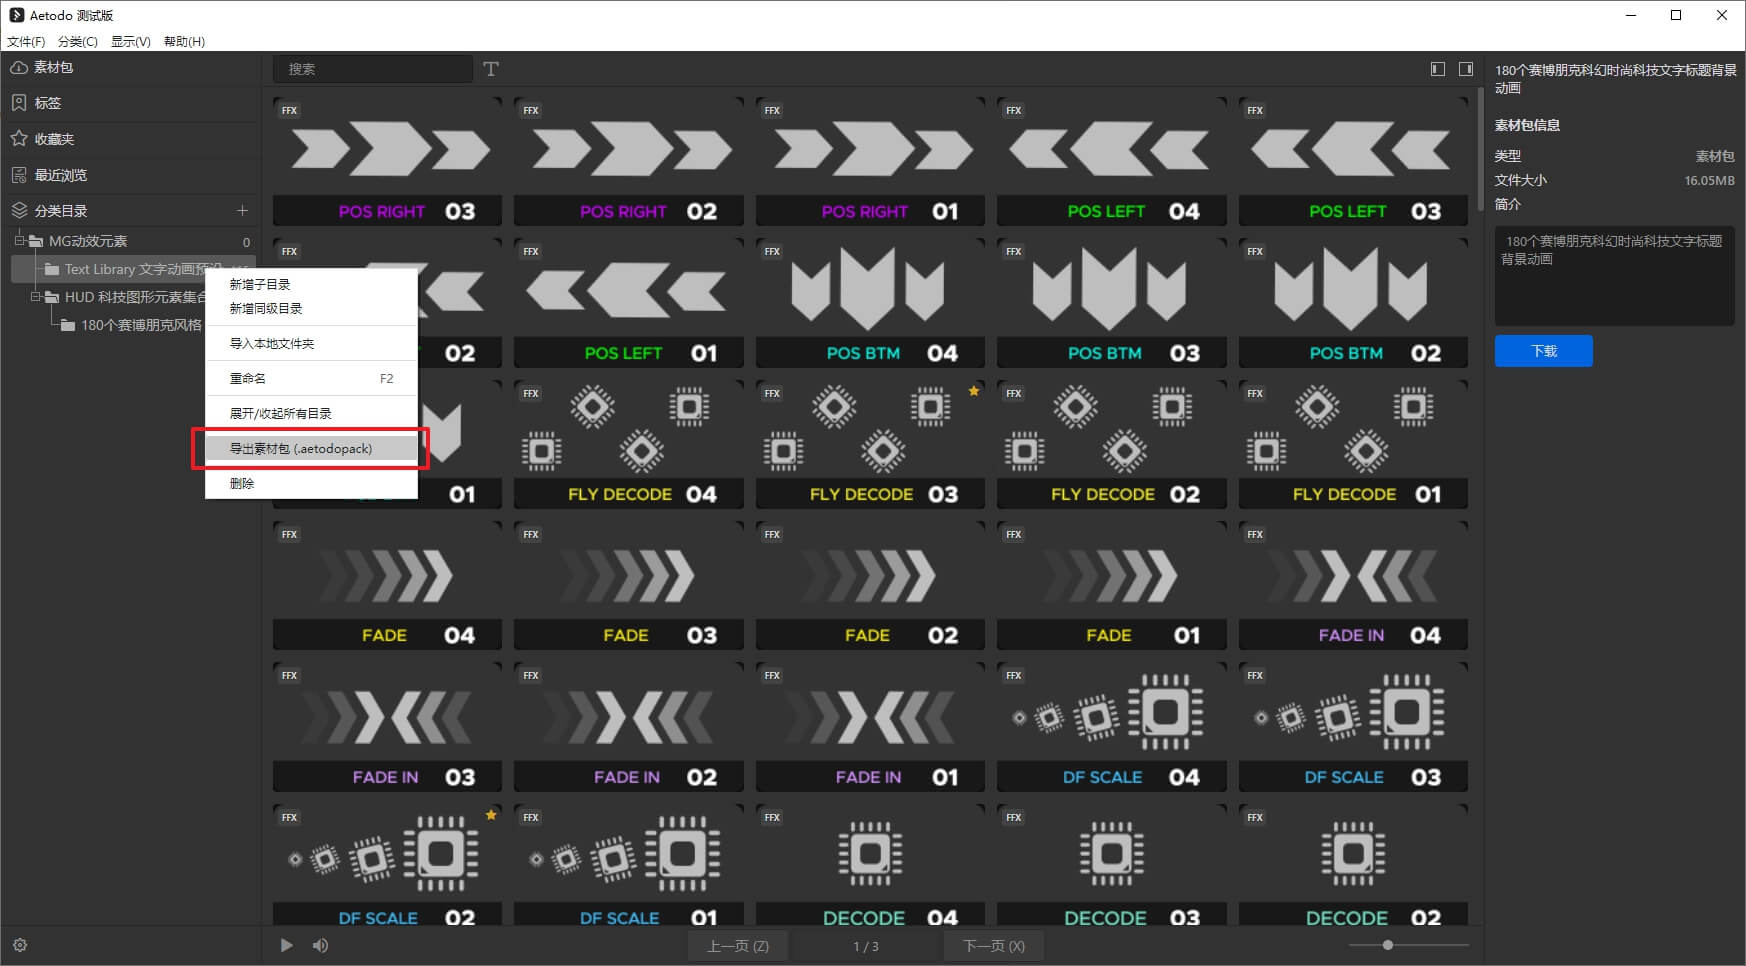Image resolution: width=1746 pixels, height=966 pixels.
Task: Select the POS LEFT 01 thumbnail
Action: pyautogui.click(x=628, y=303)
